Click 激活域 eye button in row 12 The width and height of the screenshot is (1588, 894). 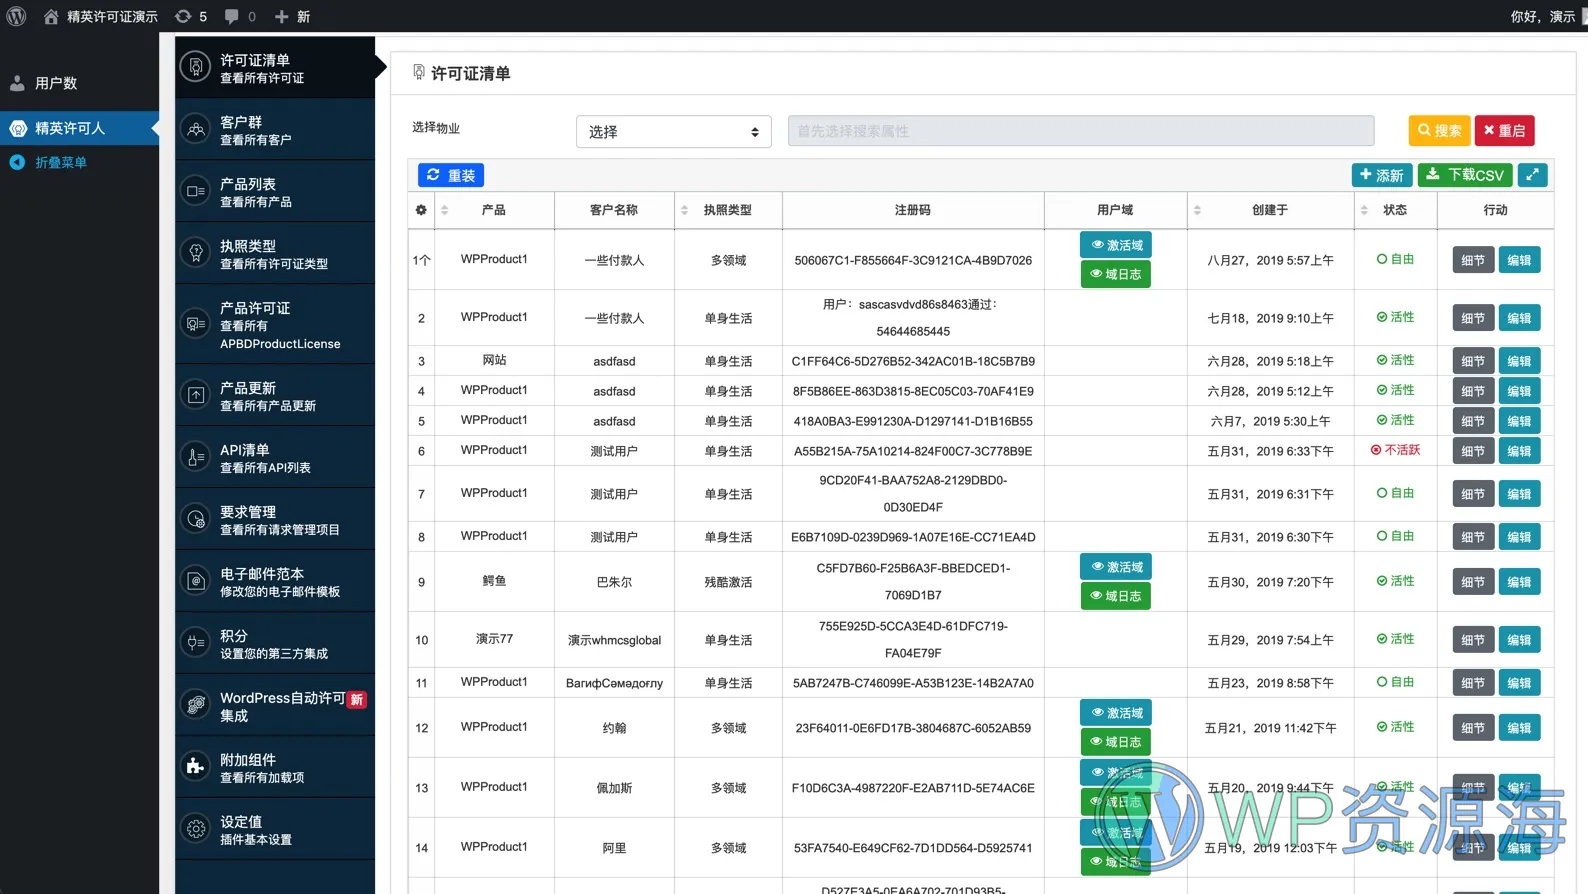pyautogui.click(x=1115, y=713)
